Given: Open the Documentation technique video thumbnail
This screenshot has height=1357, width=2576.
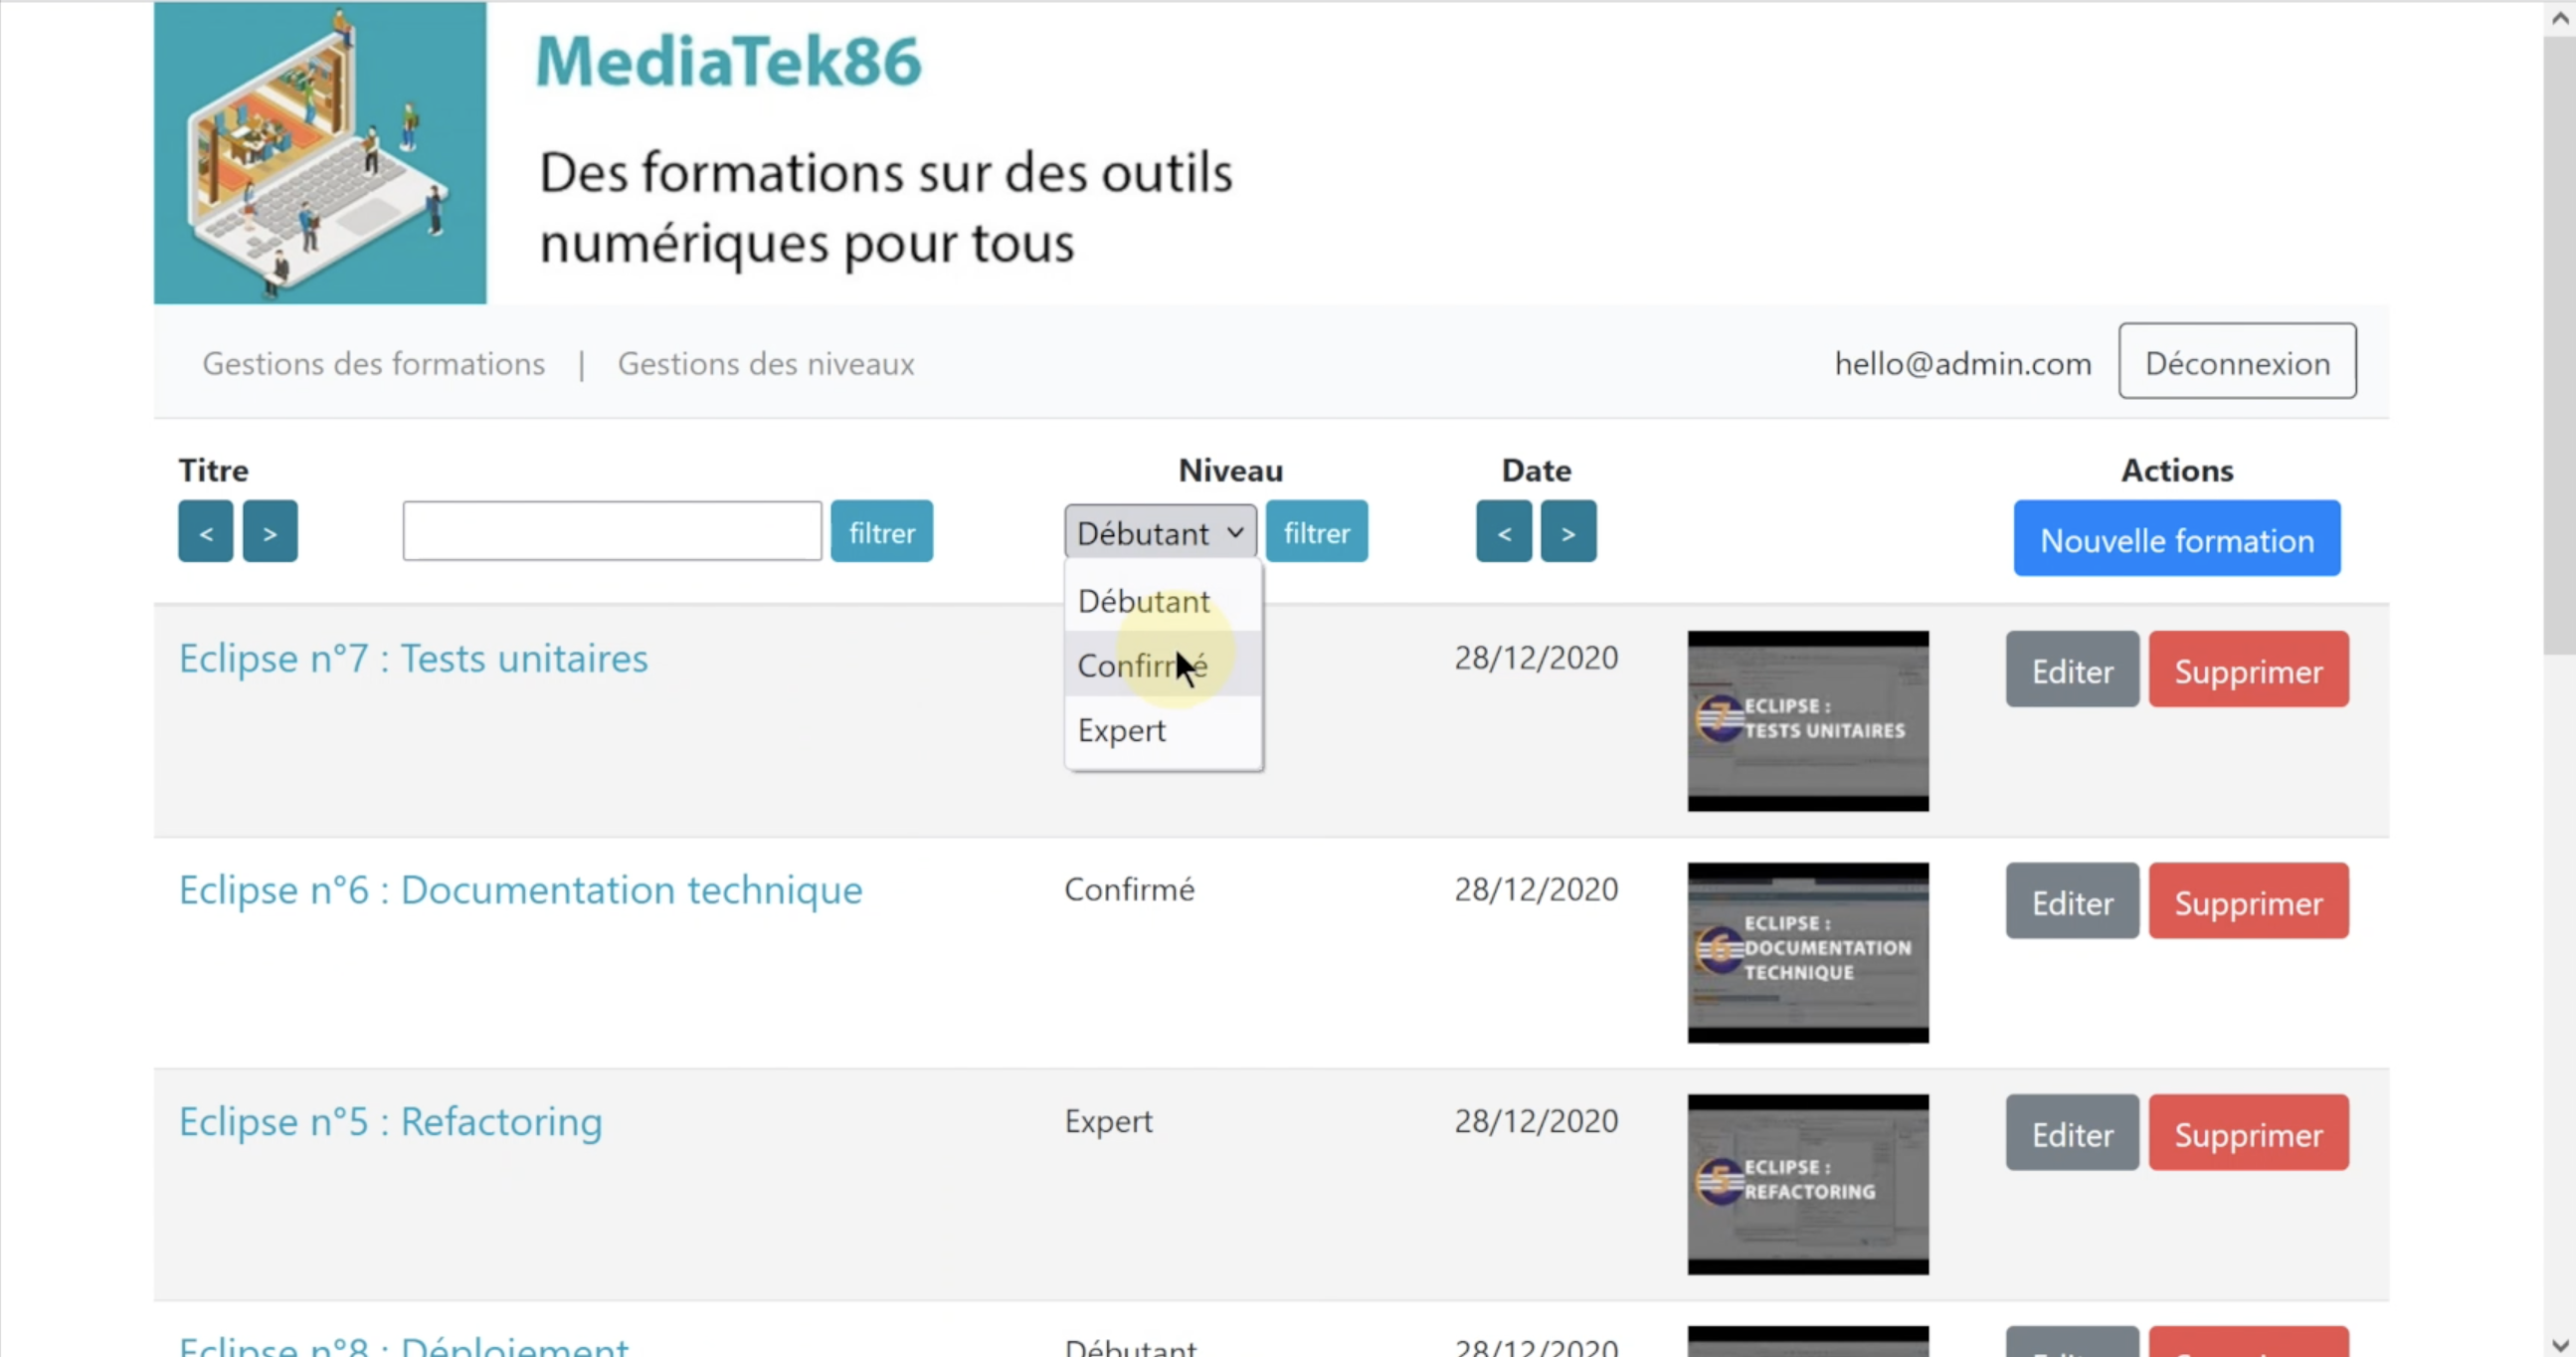Looking at the screenshot, I should pos(1808,952).
